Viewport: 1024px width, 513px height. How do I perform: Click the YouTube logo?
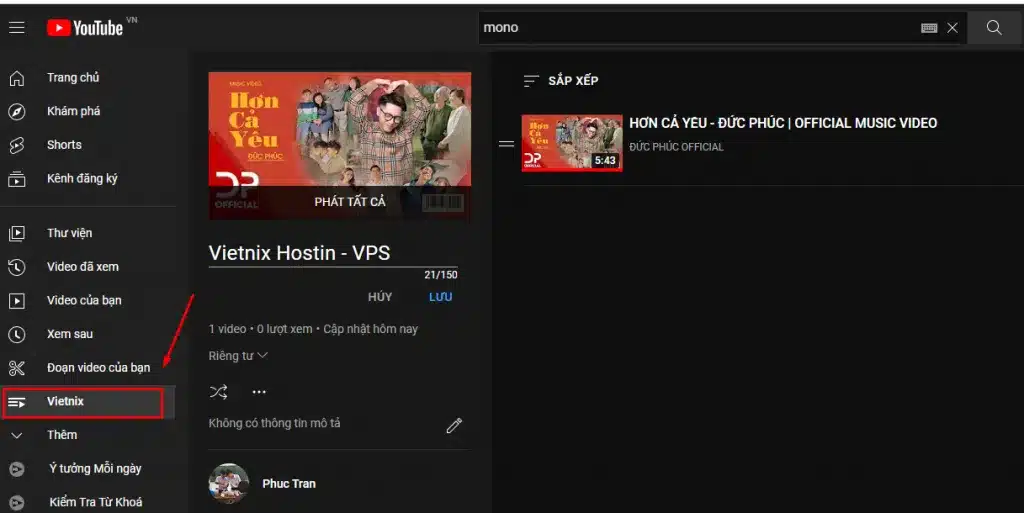(x=87, y=28)
